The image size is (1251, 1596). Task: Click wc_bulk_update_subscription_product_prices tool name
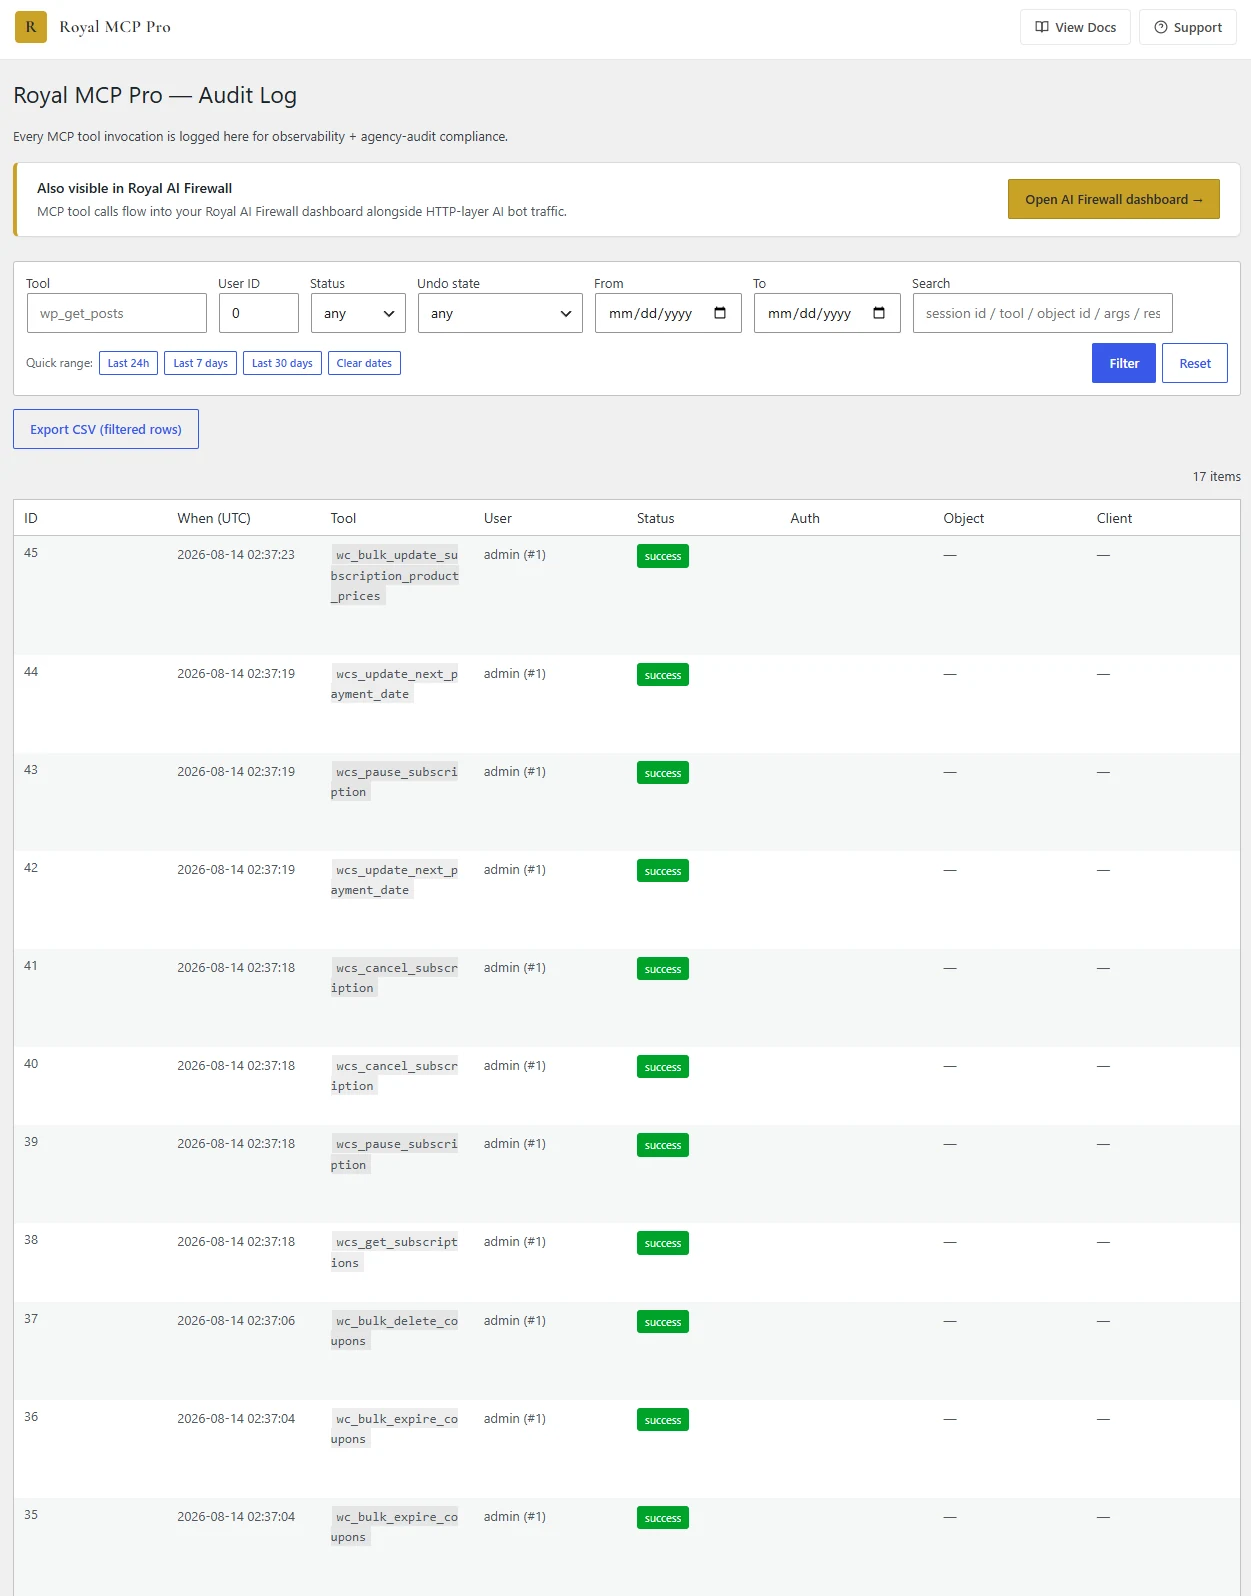pyautogui.click(x=395, y=575)
